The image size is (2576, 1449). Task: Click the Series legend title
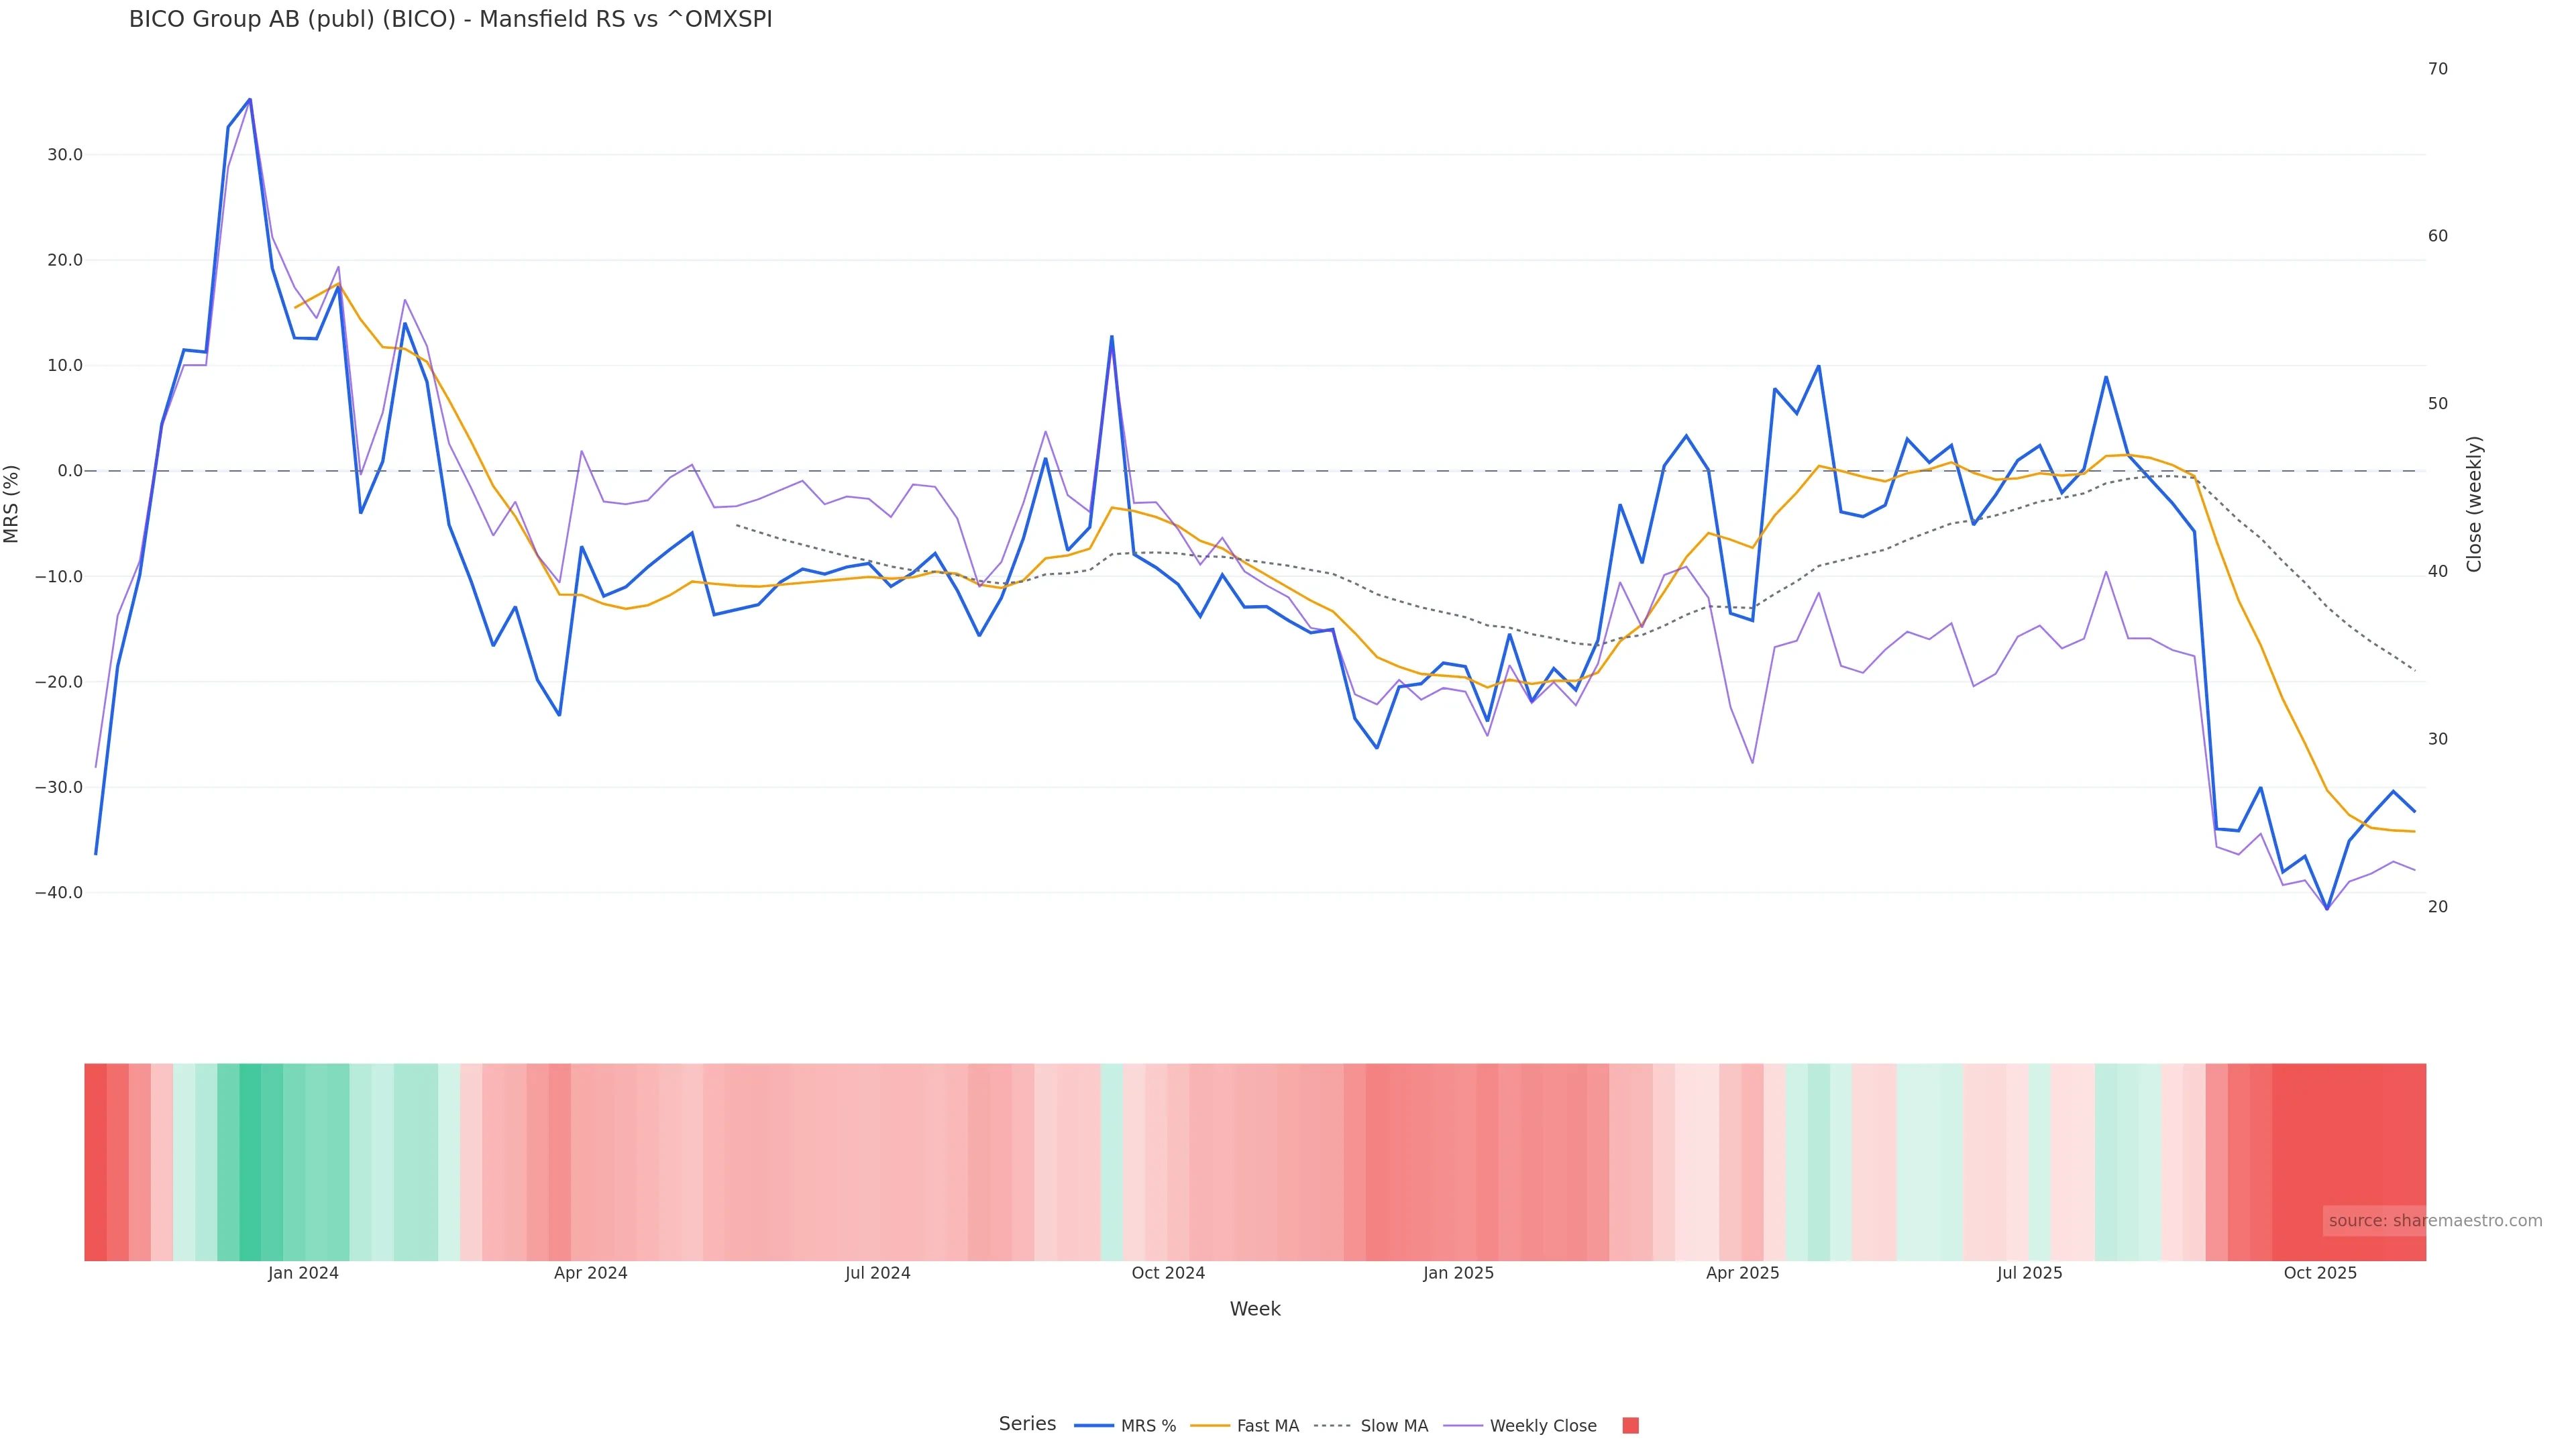coord(1027,1424)
